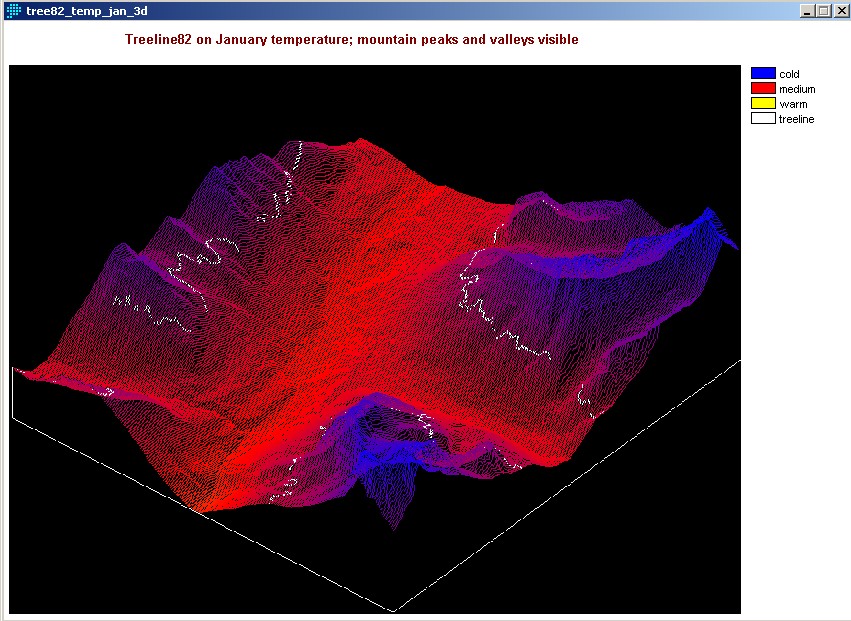This screenshot has width=851, height=621.
Task: Pick the red medium legend swatch
Action: tap(763, 89)
